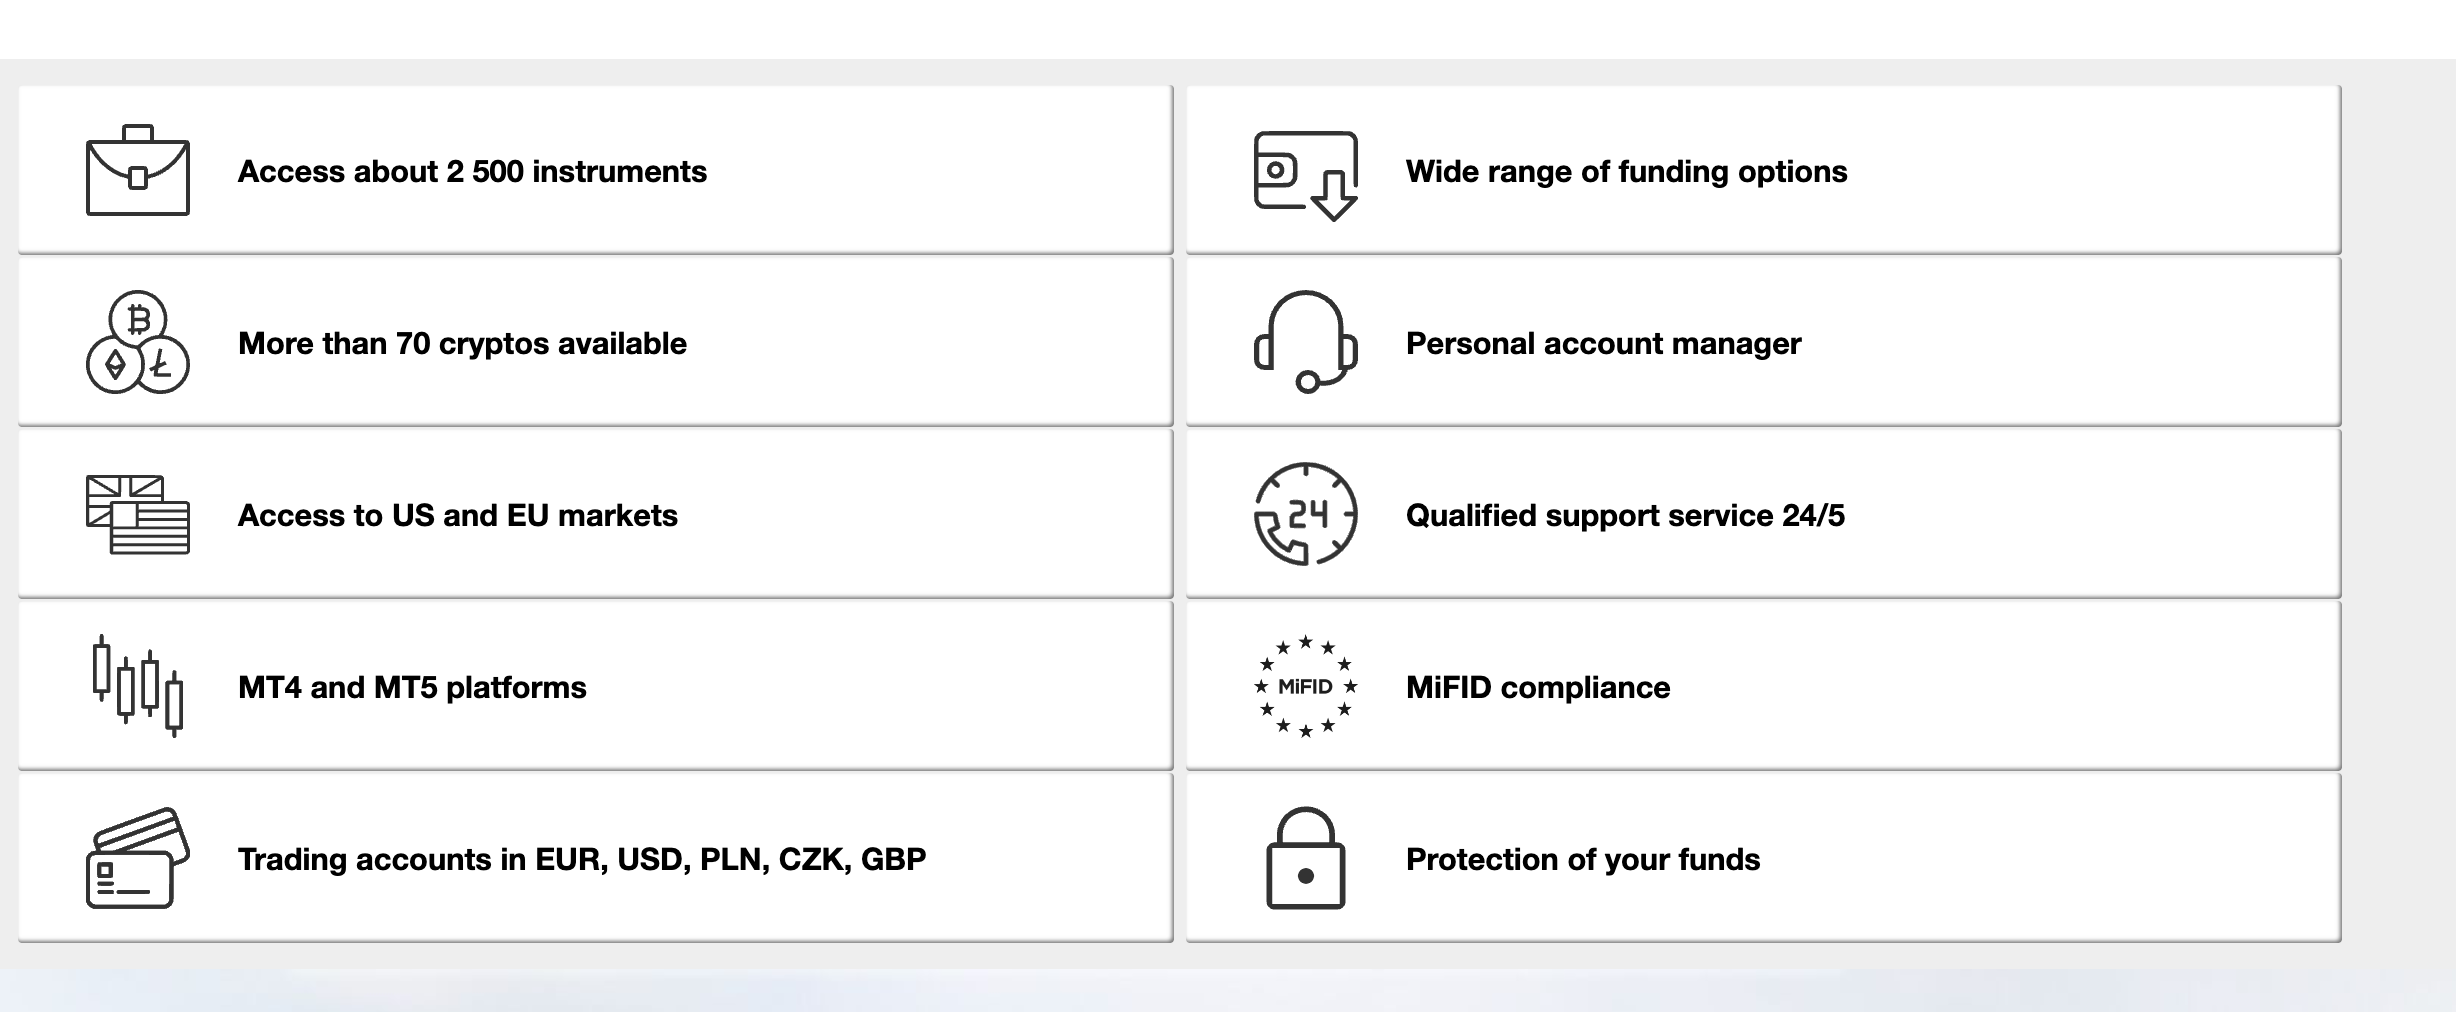Select 'More than 70 cryptos available' text
The height and width of the screenshot is (1012, 2456).
[462, 343]
